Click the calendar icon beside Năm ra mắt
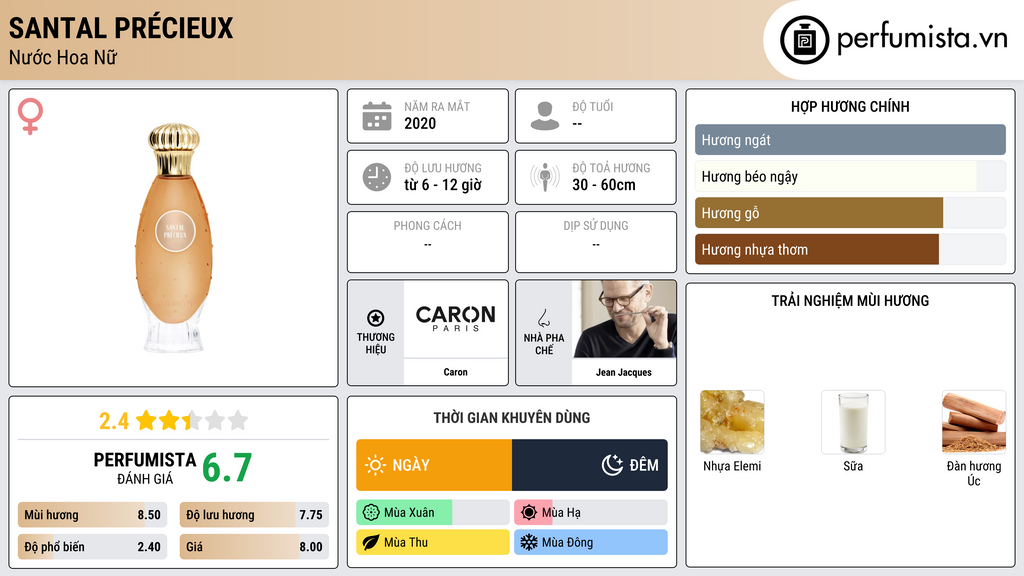Screen dimensions: 1024x576 377,116
